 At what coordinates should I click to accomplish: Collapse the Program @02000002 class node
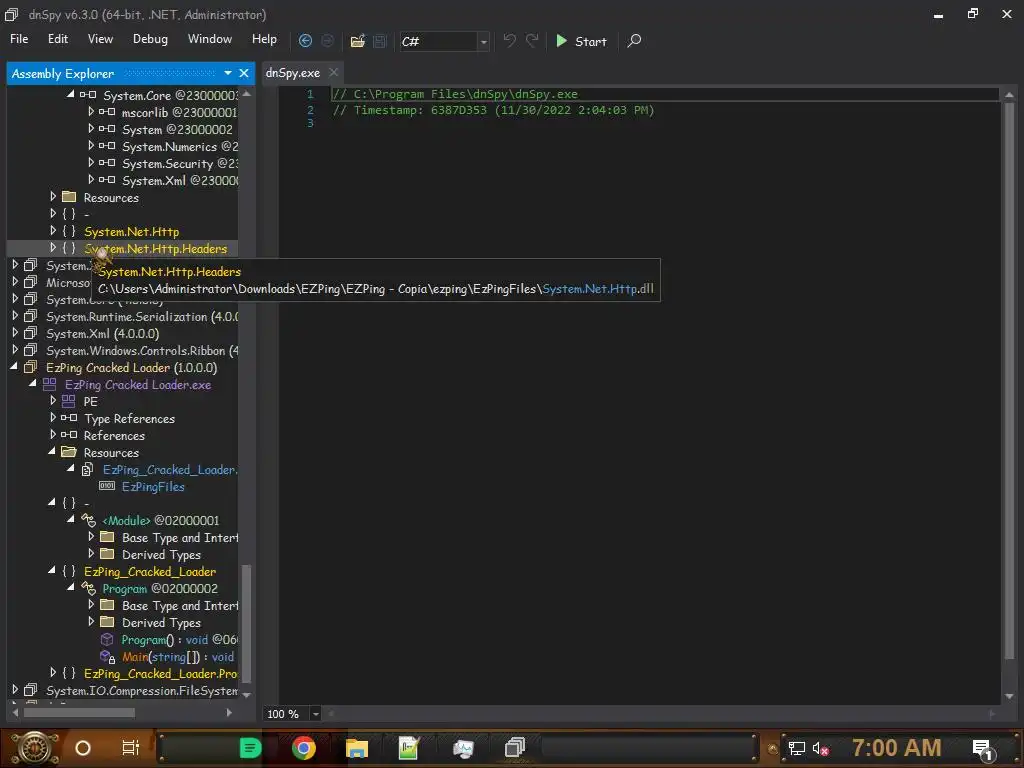tap(71, 588)
